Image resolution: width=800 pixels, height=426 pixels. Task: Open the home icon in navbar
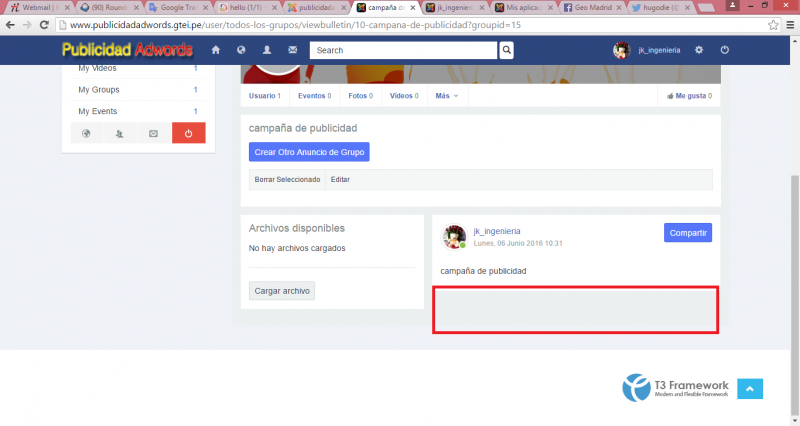pyautogui.click(x=216, y=50)
